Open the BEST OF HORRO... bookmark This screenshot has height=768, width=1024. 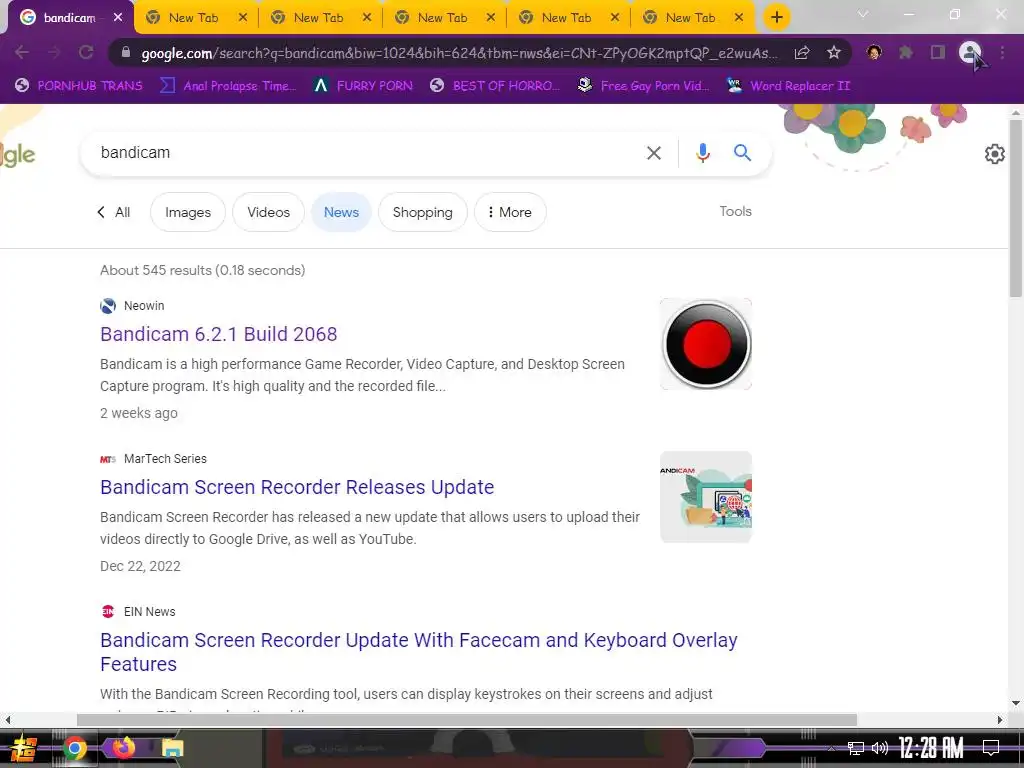tap(495, 86)
